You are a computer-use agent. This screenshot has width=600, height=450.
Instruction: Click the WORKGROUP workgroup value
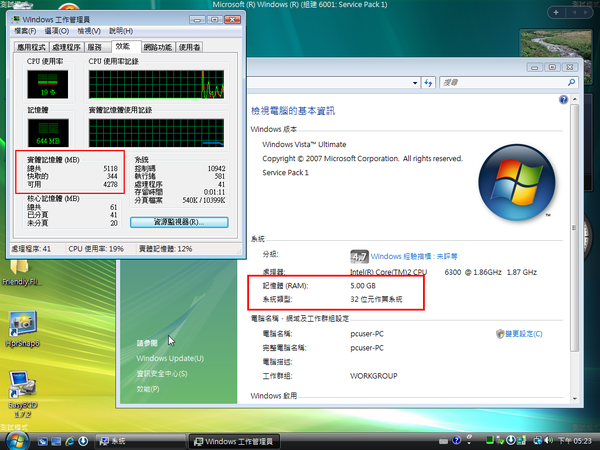373,376
